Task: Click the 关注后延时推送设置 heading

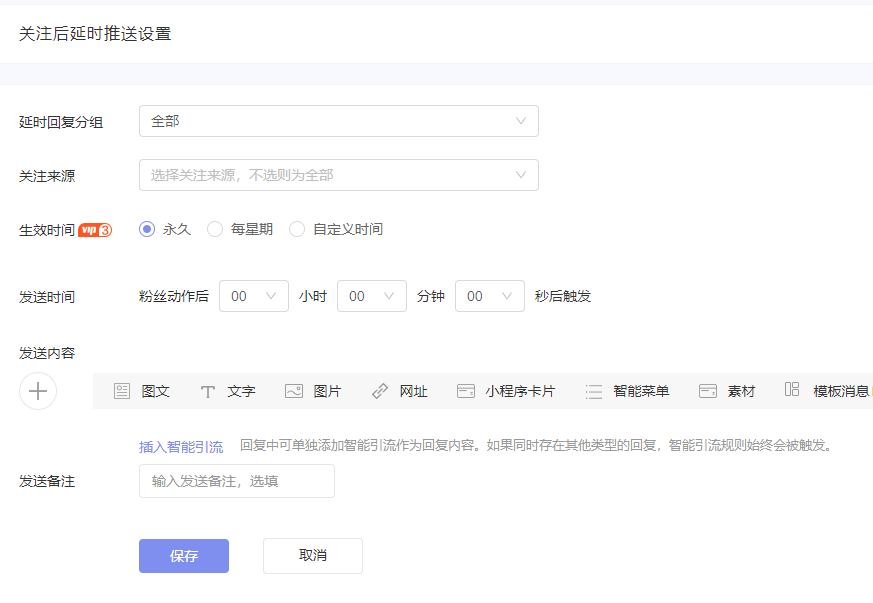Action: [95, 34]
